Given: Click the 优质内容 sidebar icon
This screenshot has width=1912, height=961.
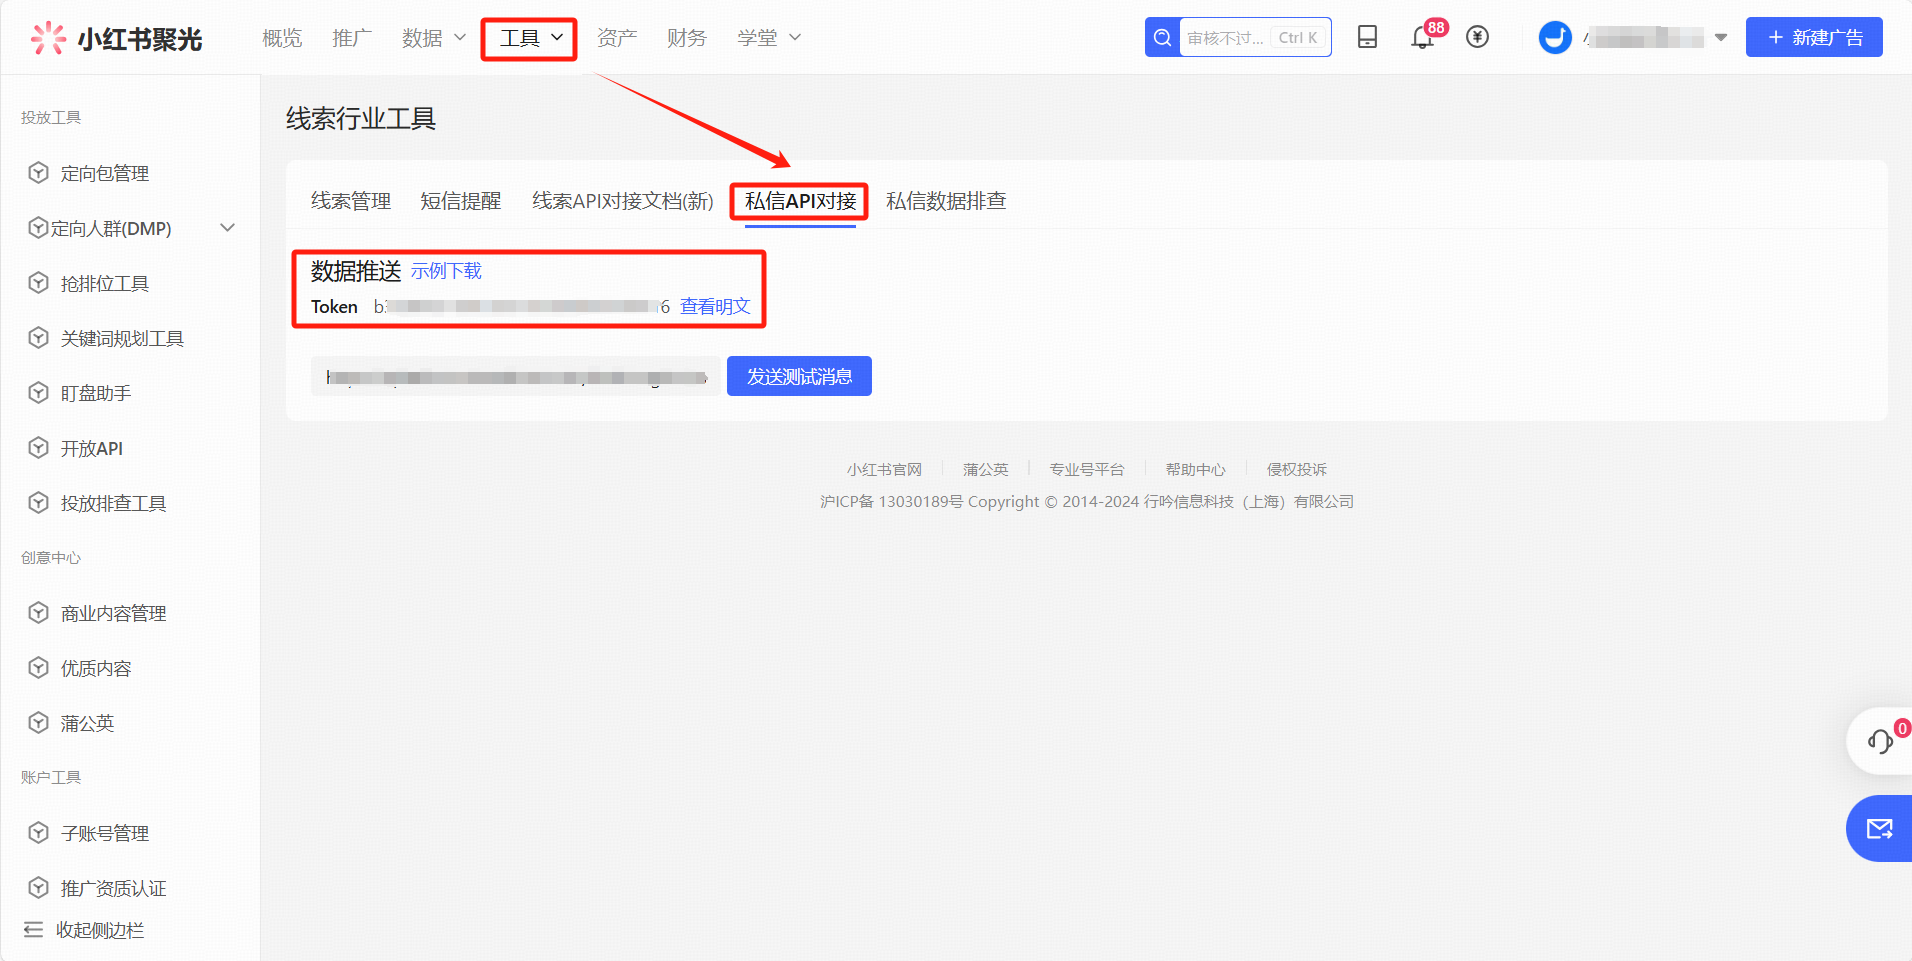Looking at the screenshot, I should click(38, 668).
